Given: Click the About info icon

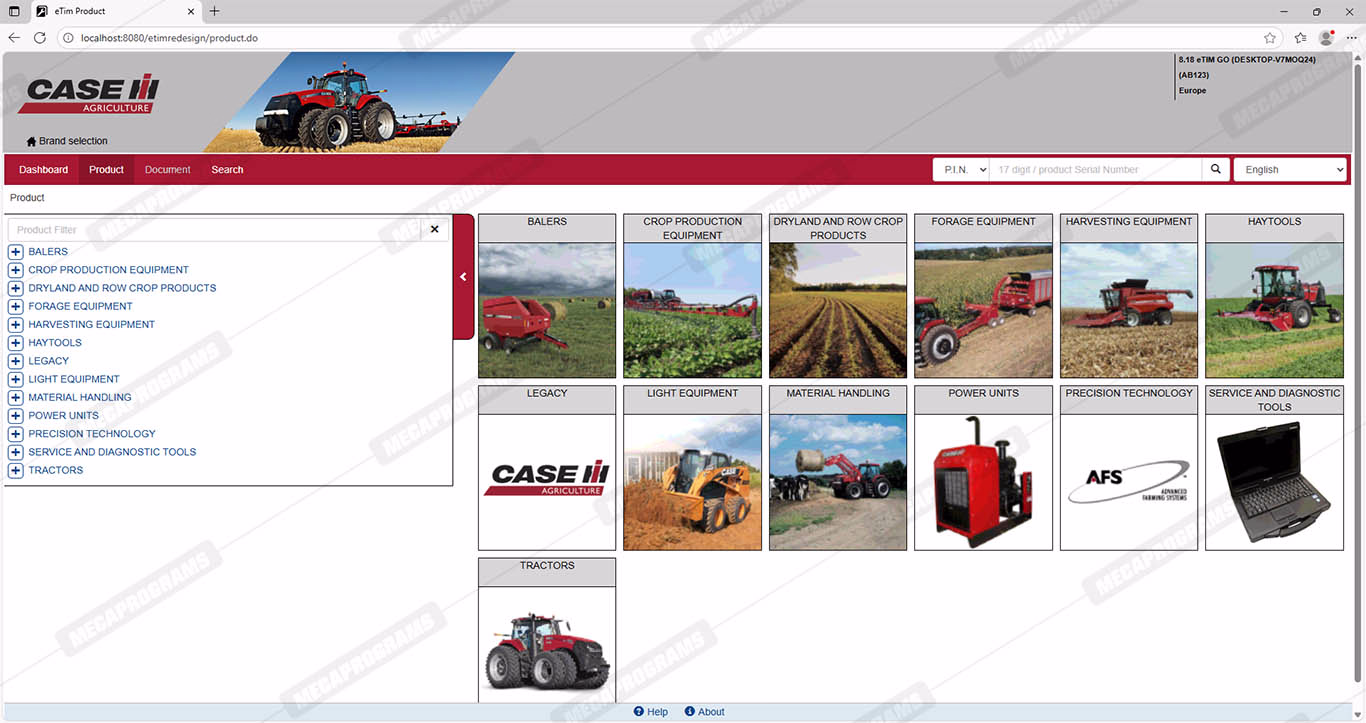Looking at the screenshot, I should [689, 712].
